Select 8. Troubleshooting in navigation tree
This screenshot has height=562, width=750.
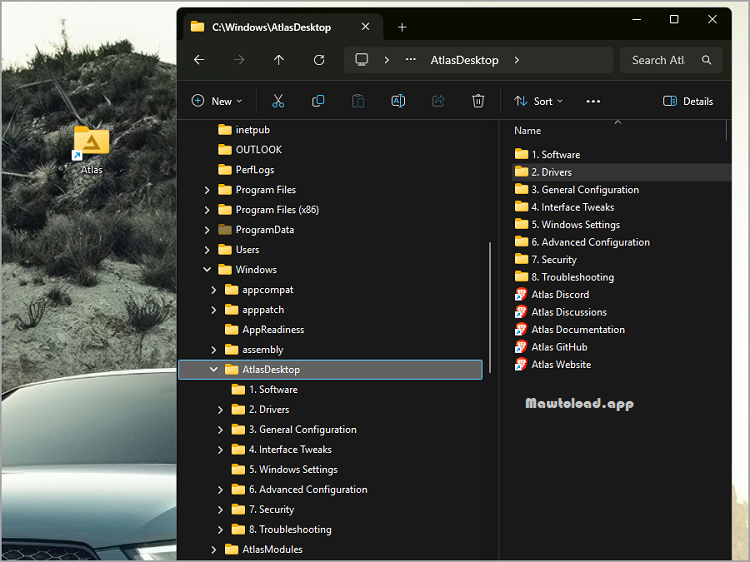[282, 529]
